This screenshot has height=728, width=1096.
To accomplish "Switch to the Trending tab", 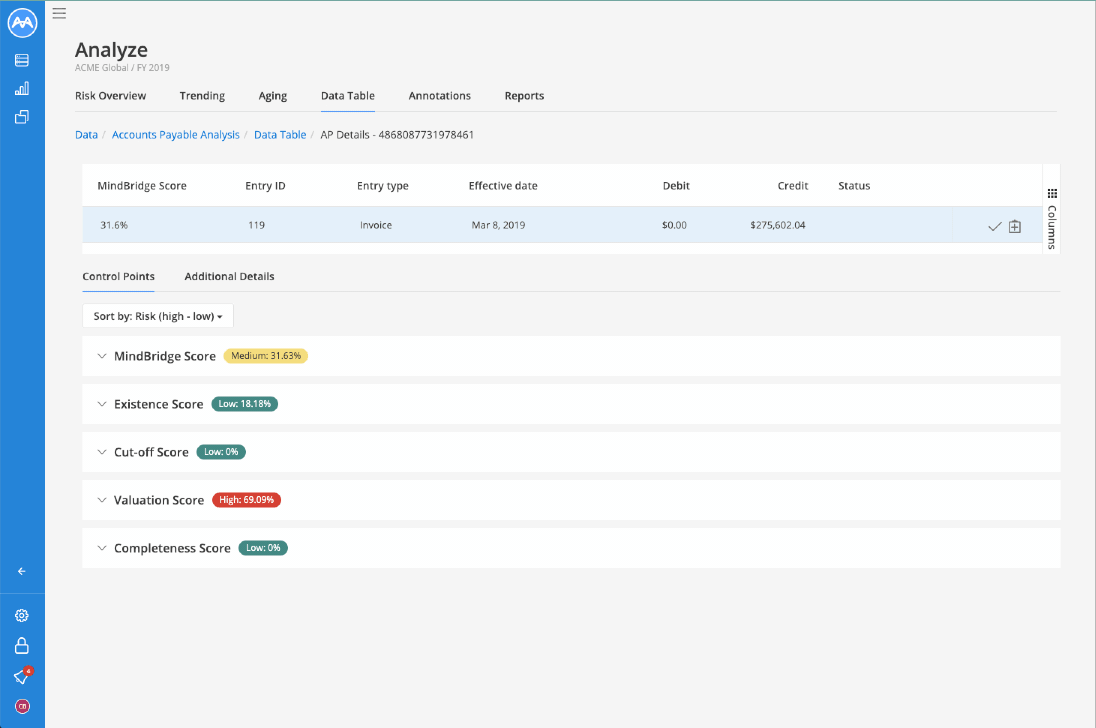I will click(202, 96).
